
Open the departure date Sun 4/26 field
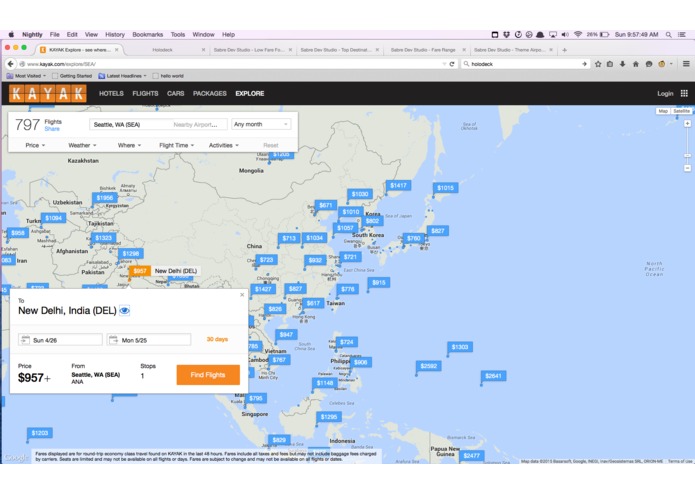point(60,340)
